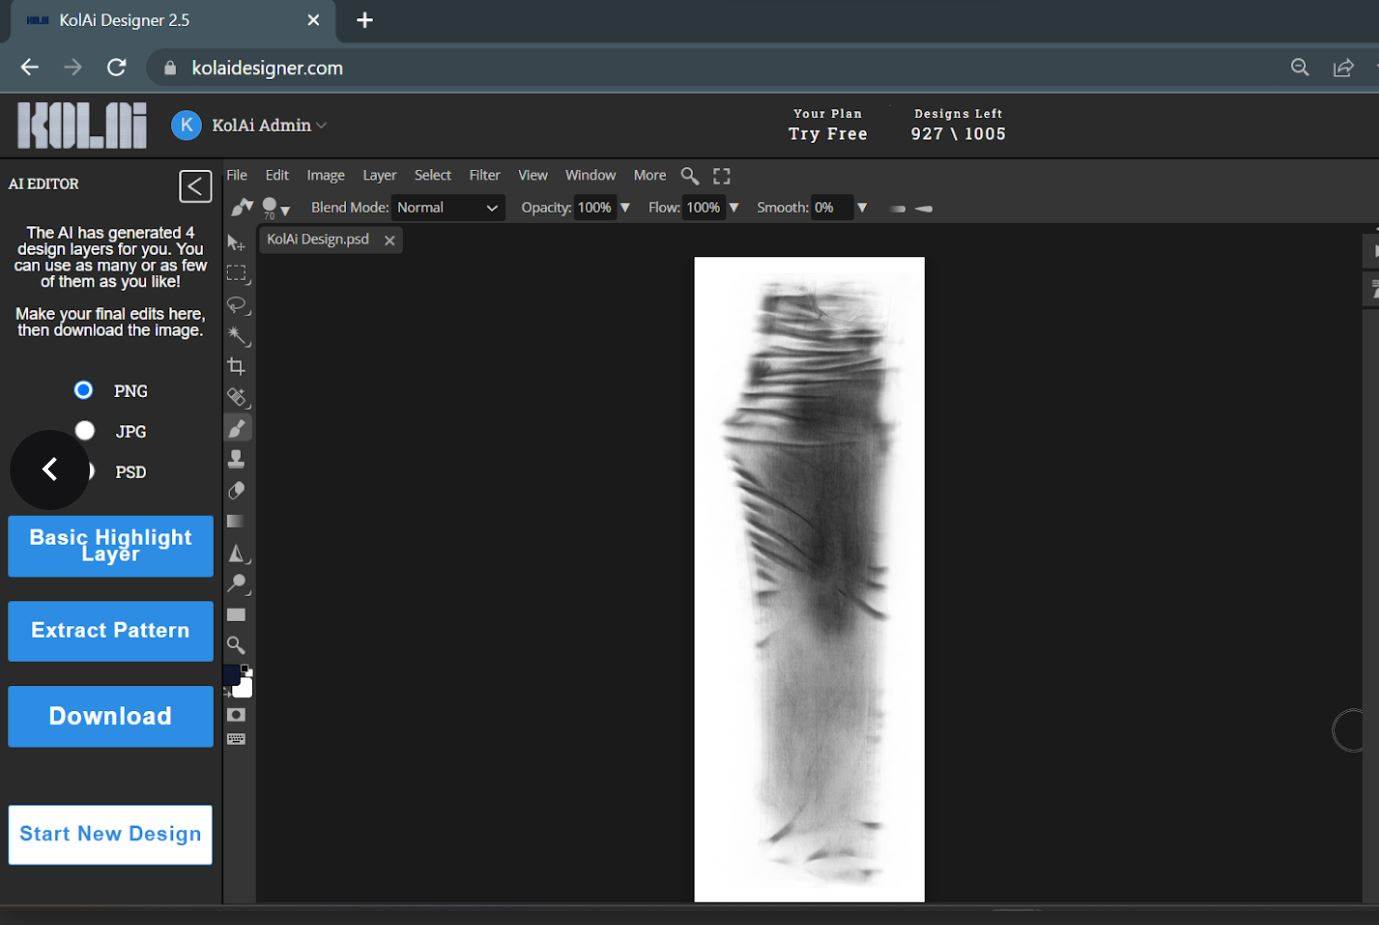Screen dimensions: 1379x925
Task: Click Extract Pattern
Action: pos(110,631)
